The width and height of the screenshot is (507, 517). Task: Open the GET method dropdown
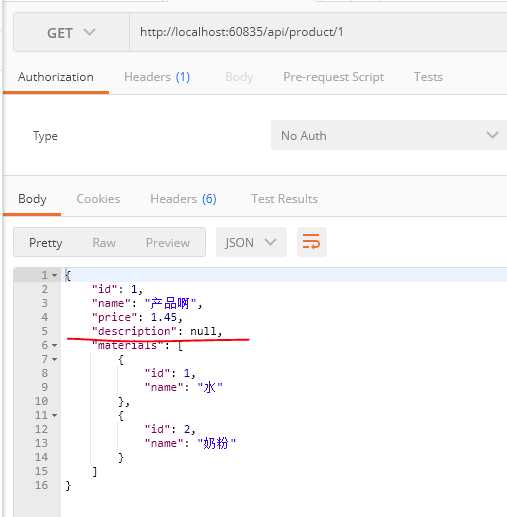(71, 33)
